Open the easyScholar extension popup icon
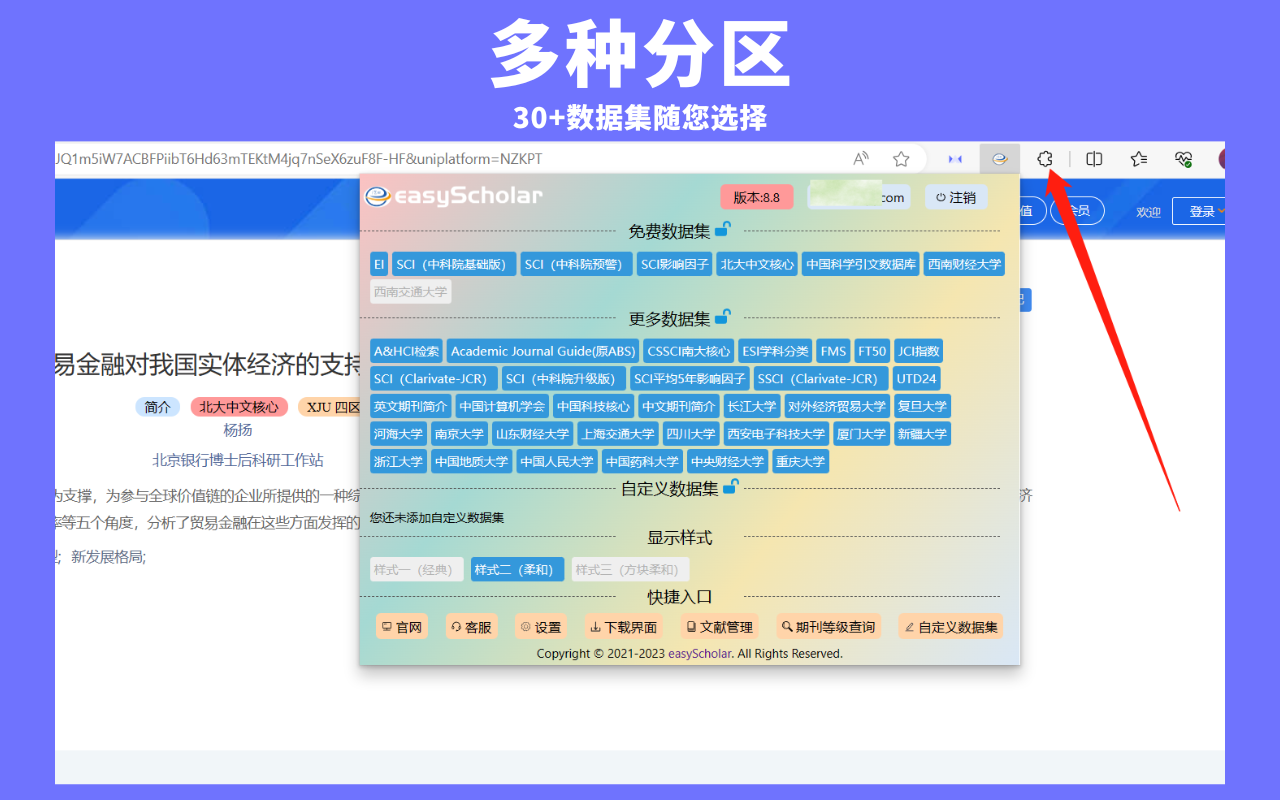Image resolution: width=1280 pixels, height=800 pixels. [x=999, y=158]
